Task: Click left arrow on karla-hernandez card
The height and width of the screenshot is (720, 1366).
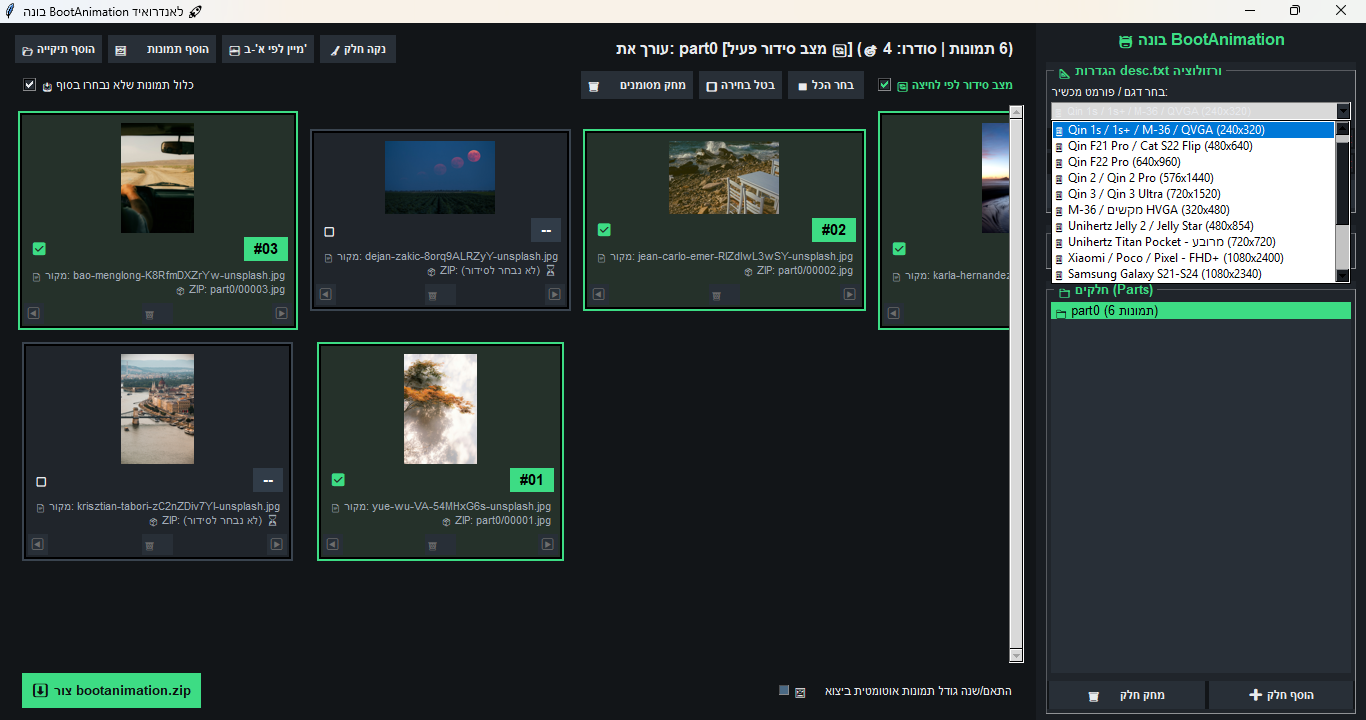Action: click(893, 313)
